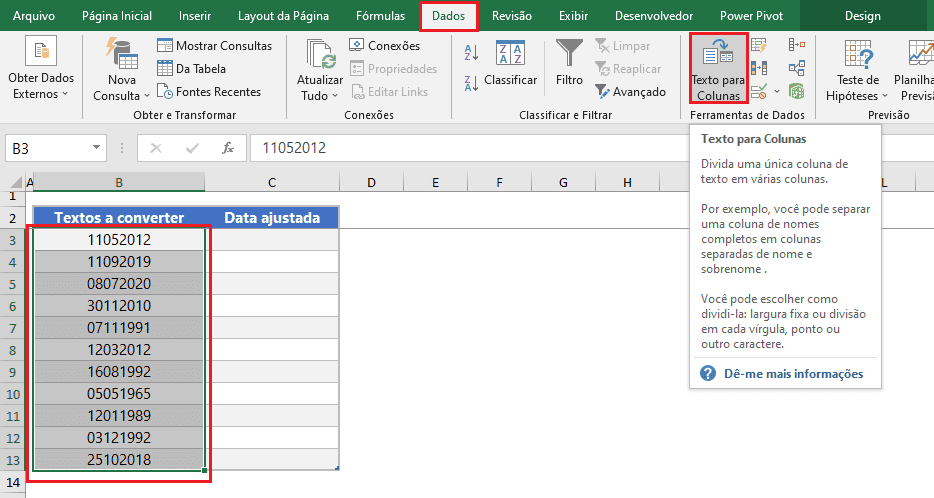Viewport: 934px width, 498px height.
Task: Sort descending with the Z-A icon
Action: 471,83
